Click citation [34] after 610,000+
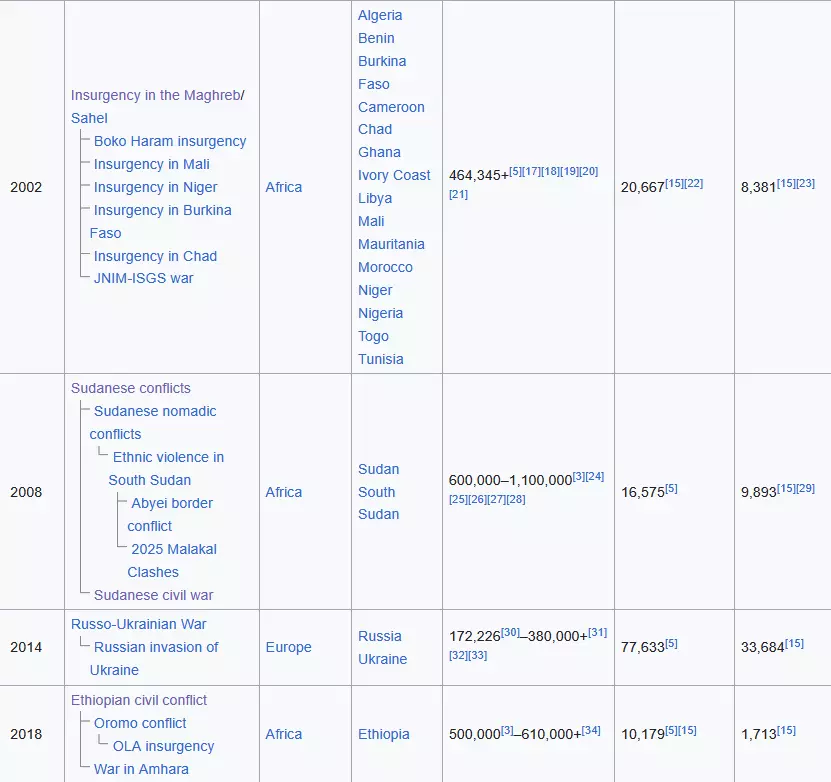 (591, 731)
